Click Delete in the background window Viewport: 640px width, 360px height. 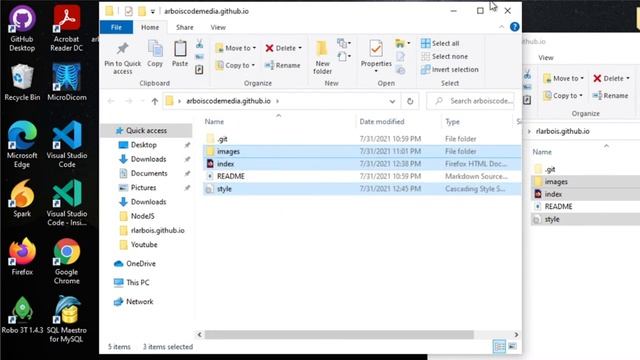[611, 78]
